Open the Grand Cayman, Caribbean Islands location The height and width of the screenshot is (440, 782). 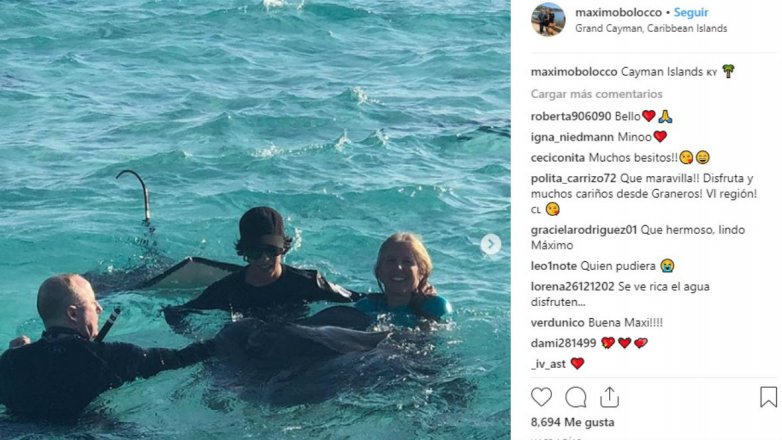pos(651,28)
